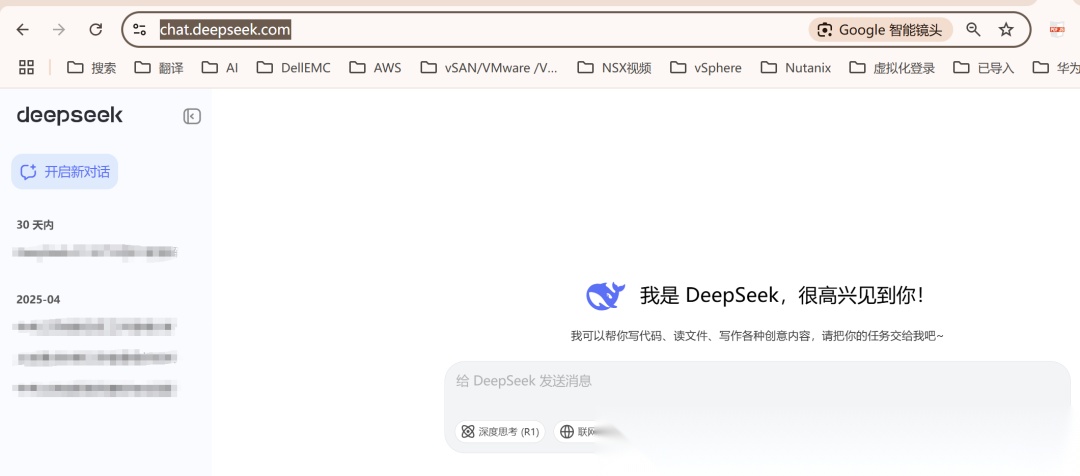Open the AI bookmark folder

(220, 68)
